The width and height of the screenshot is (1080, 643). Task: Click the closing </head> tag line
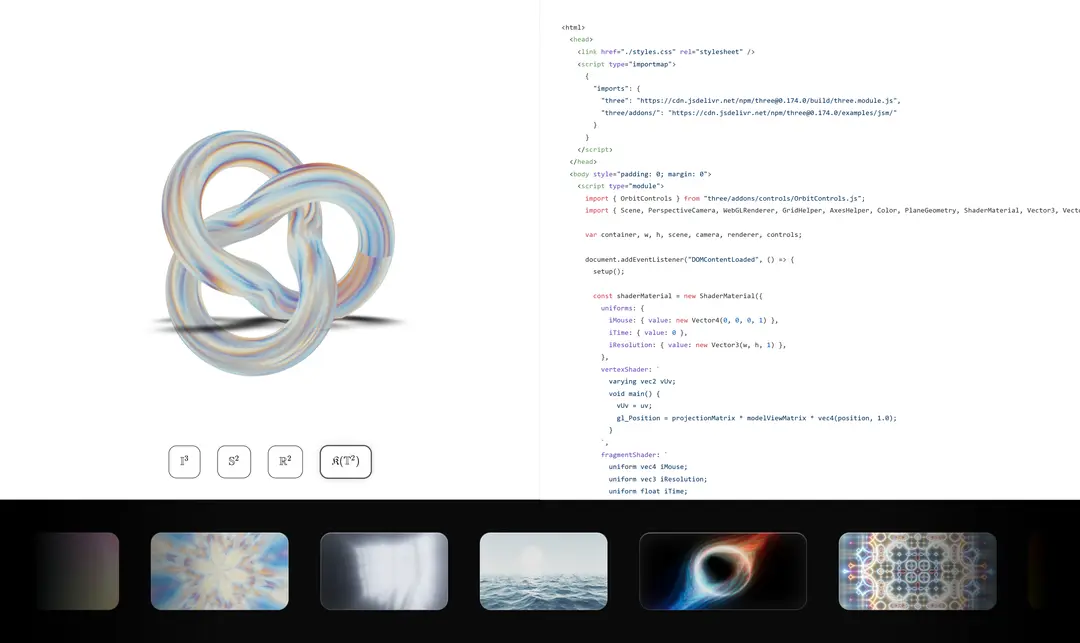[x=583, y=162]
